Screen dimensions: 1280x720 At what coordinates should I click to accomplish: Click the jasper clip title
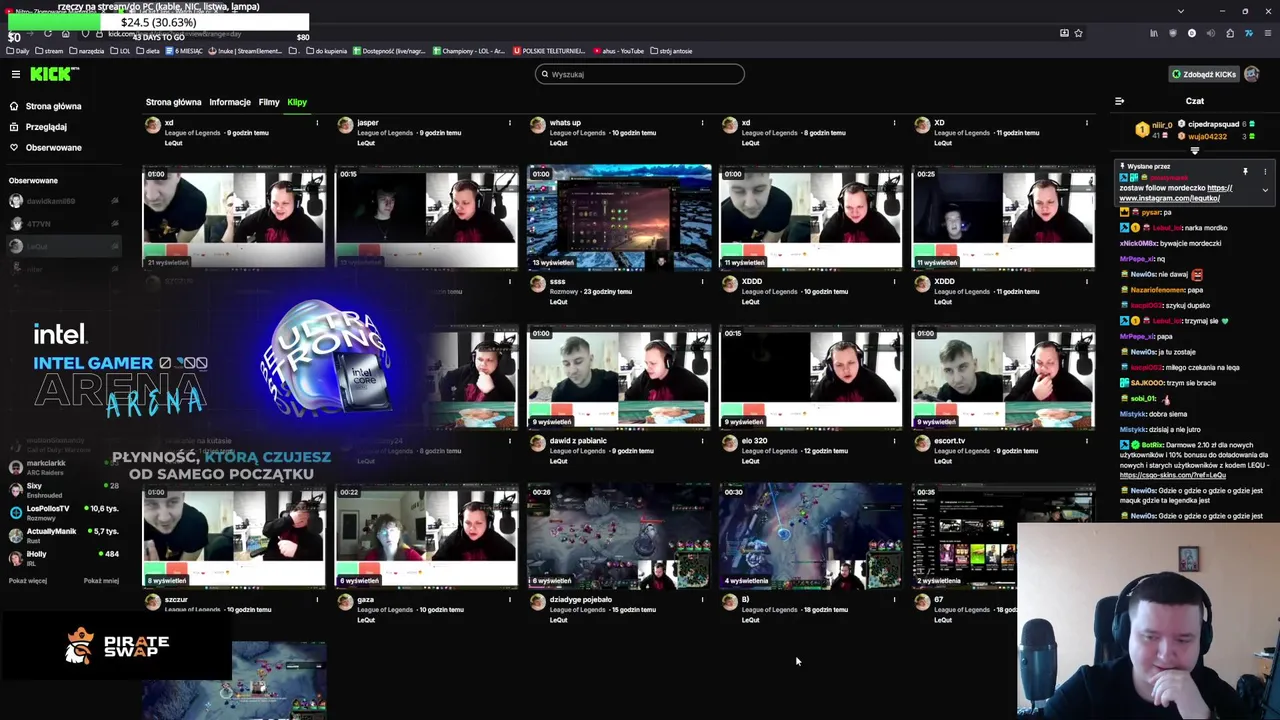[x=368, y=123]
